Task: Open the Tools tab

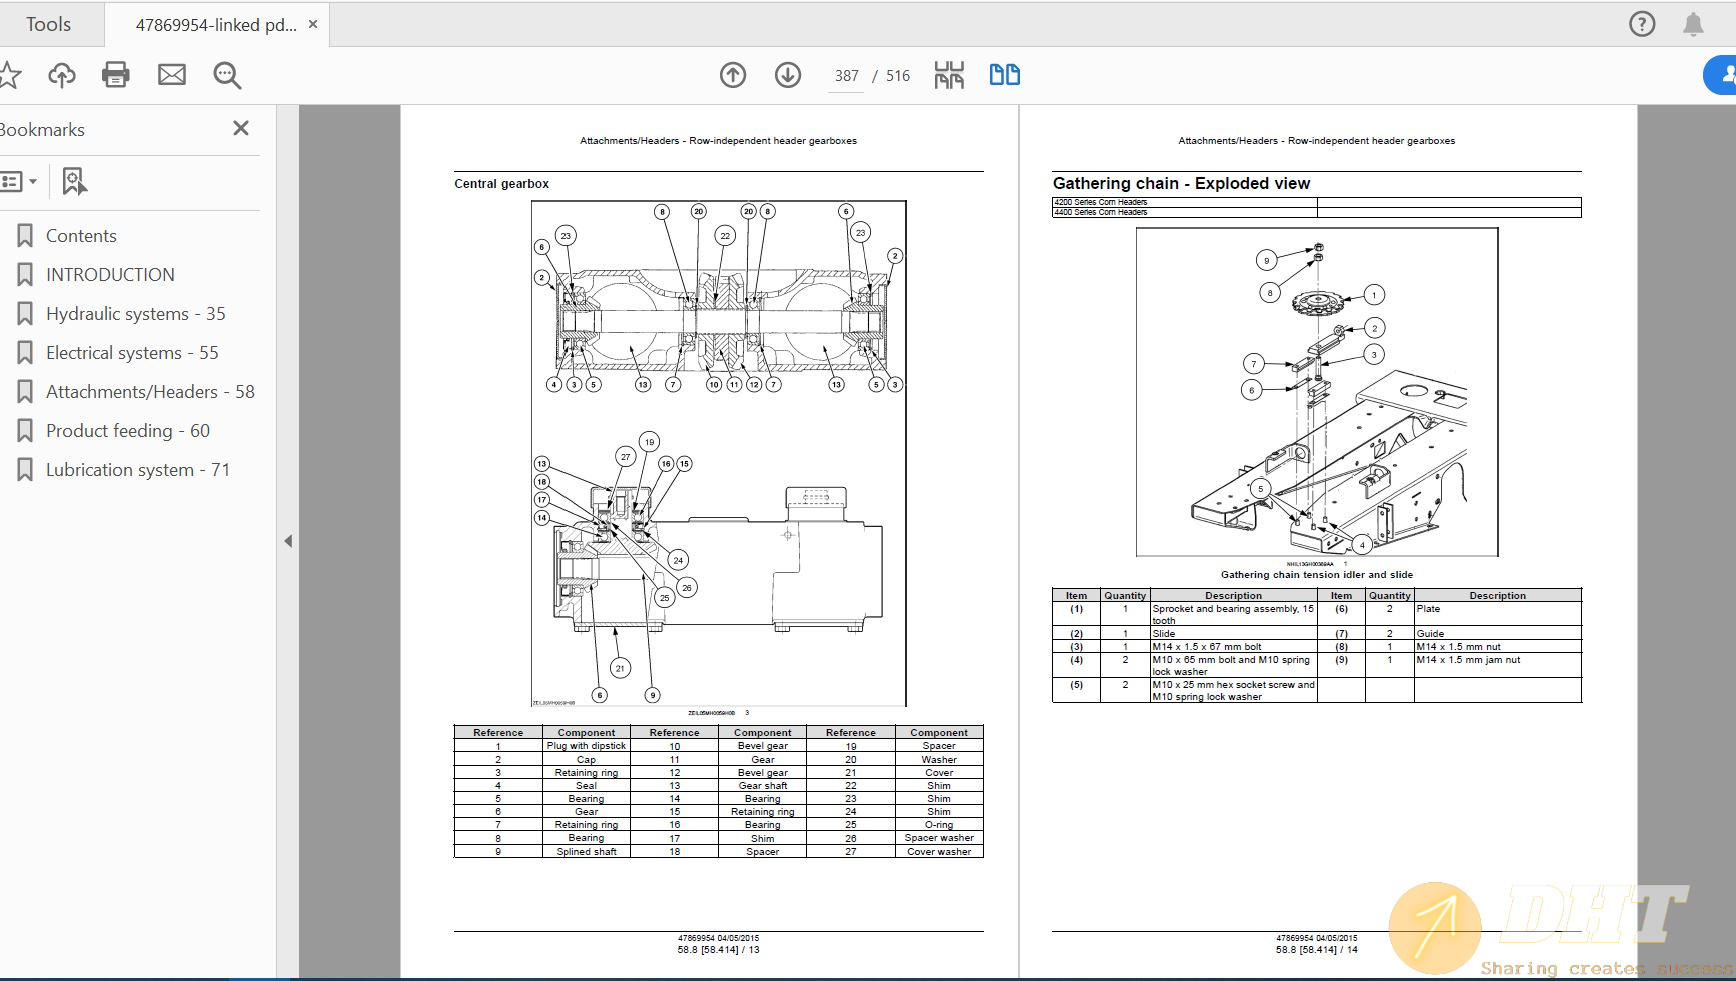Action: (x=48, y=24)
